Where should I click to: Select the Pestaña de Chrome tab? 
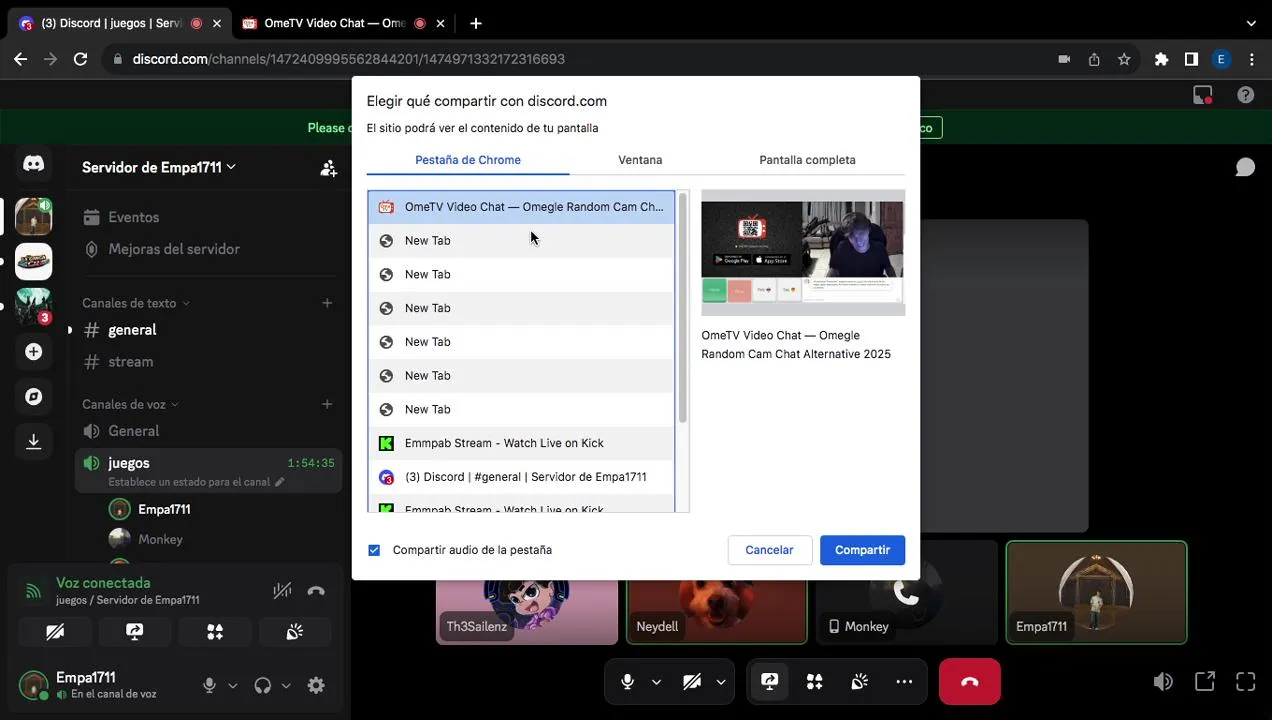coord(468,160)
